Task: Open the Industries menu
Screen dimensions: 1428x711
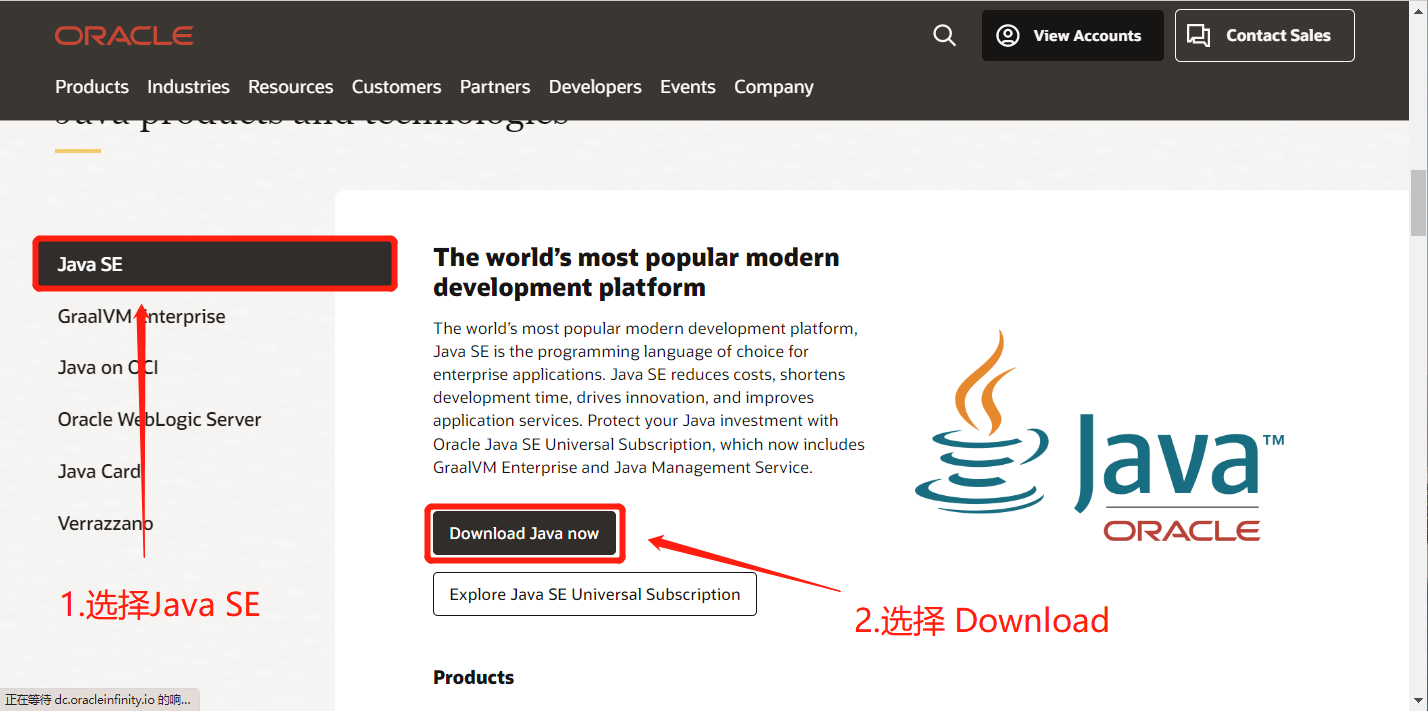Action: click(x=188, y=87)
